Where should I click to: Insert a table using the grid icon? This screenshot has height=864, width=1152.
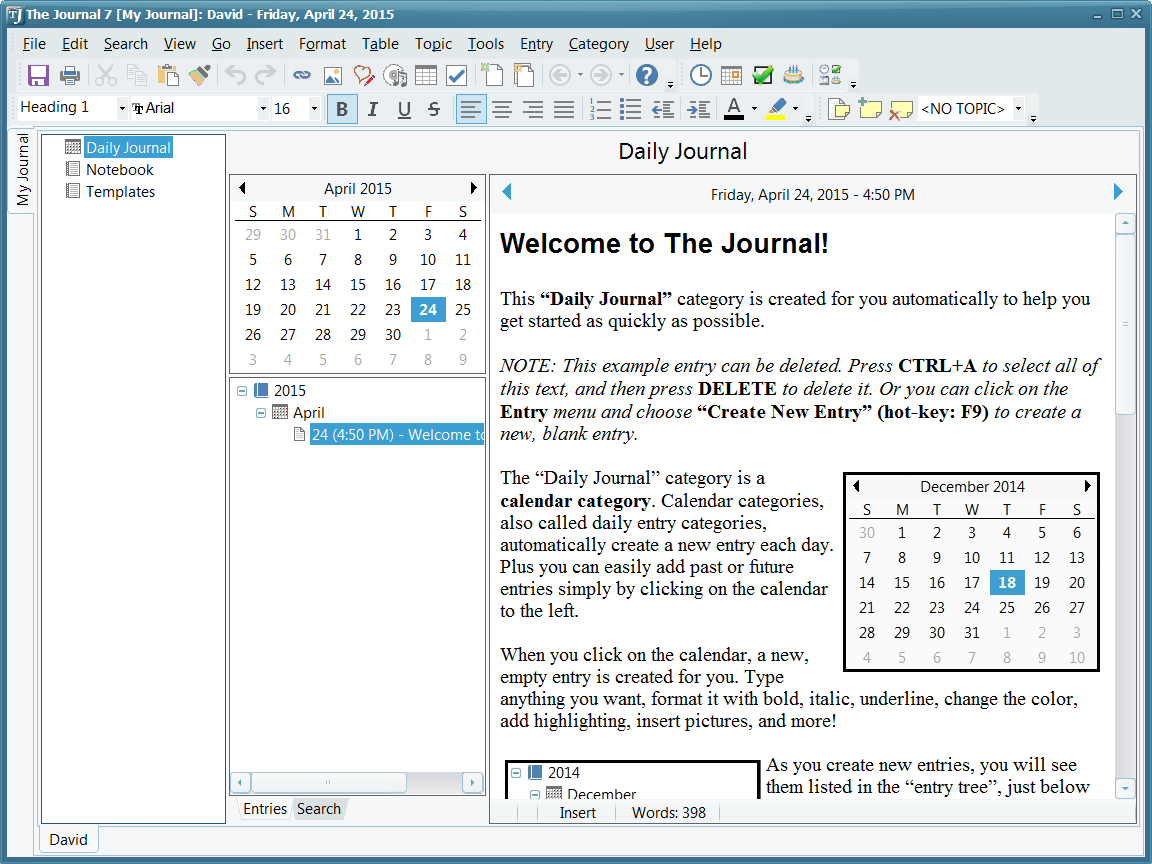(x=425, y=75)
